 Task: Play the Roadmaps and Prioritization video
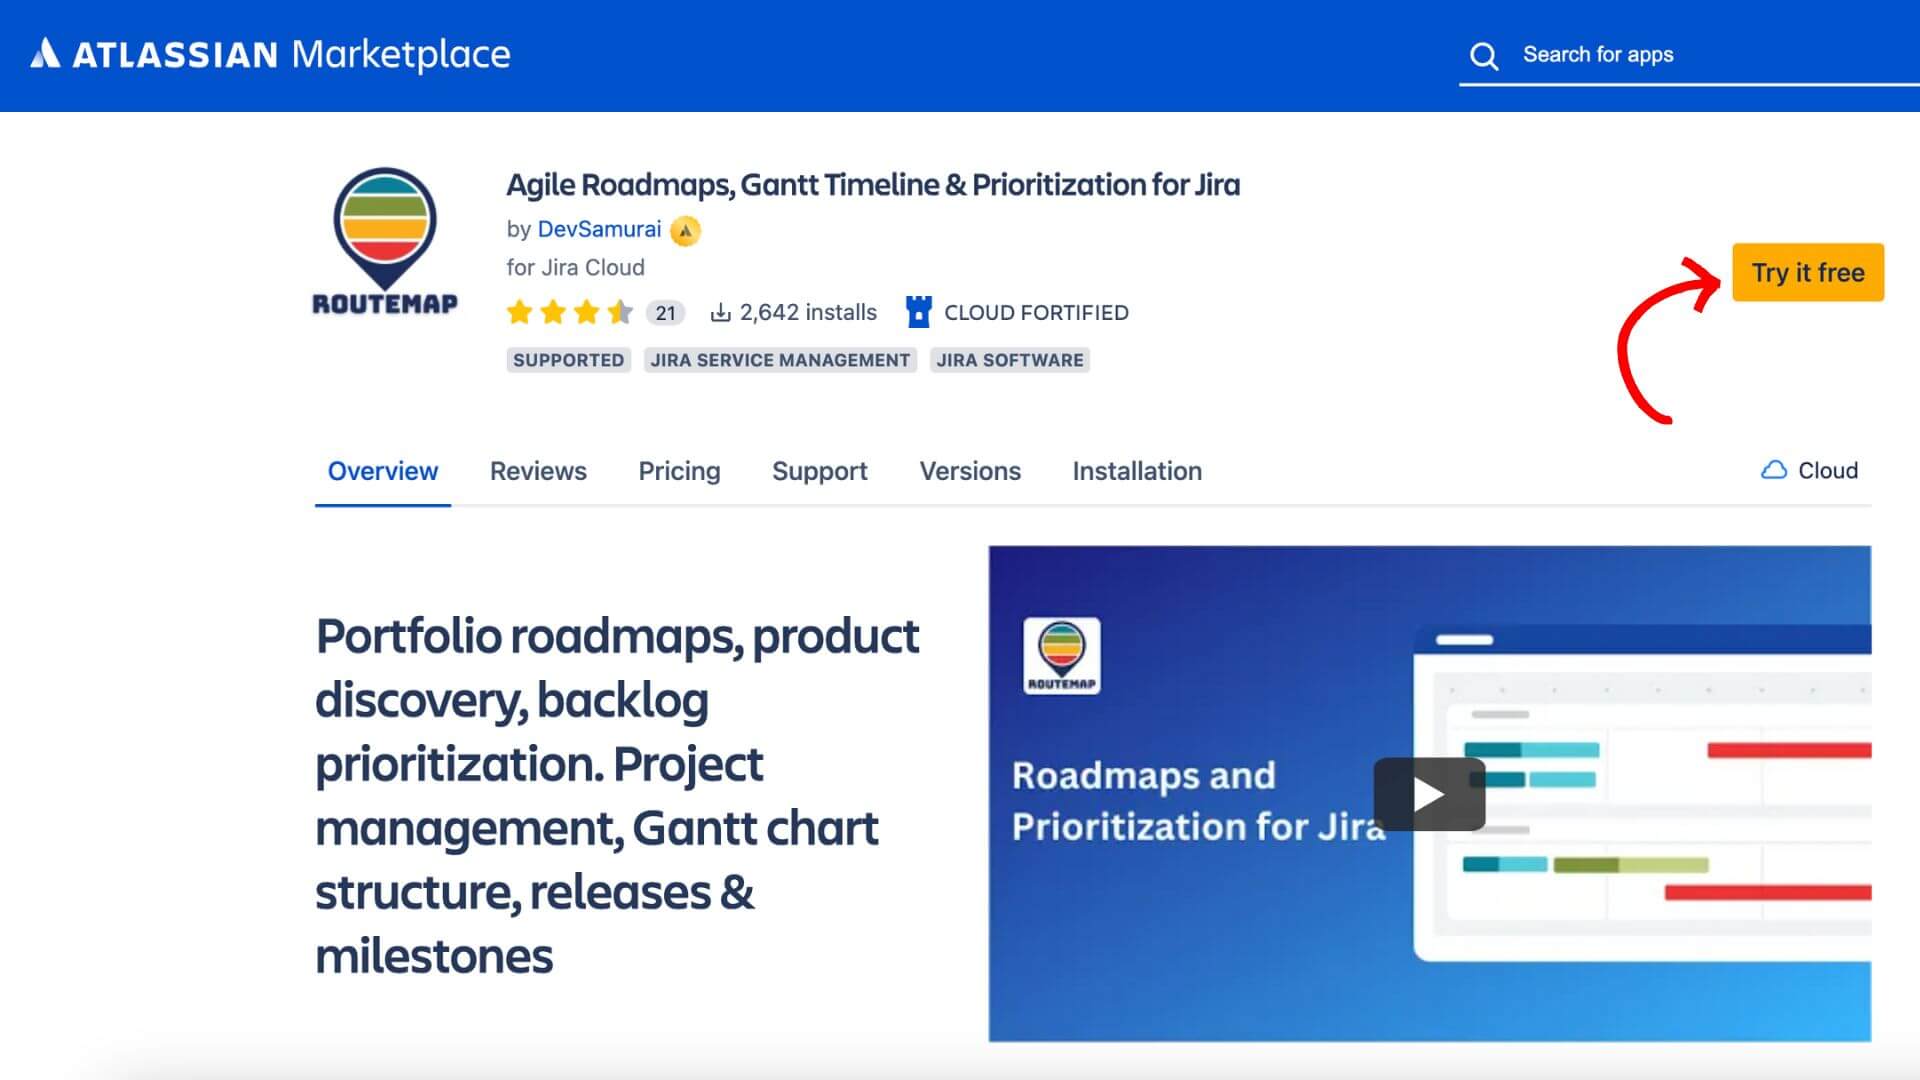(x=1428, y=794)
